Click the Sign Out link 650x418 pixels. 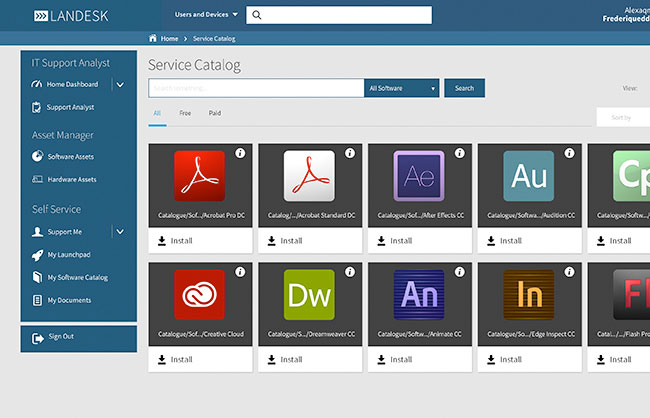(x=61, y=336)
